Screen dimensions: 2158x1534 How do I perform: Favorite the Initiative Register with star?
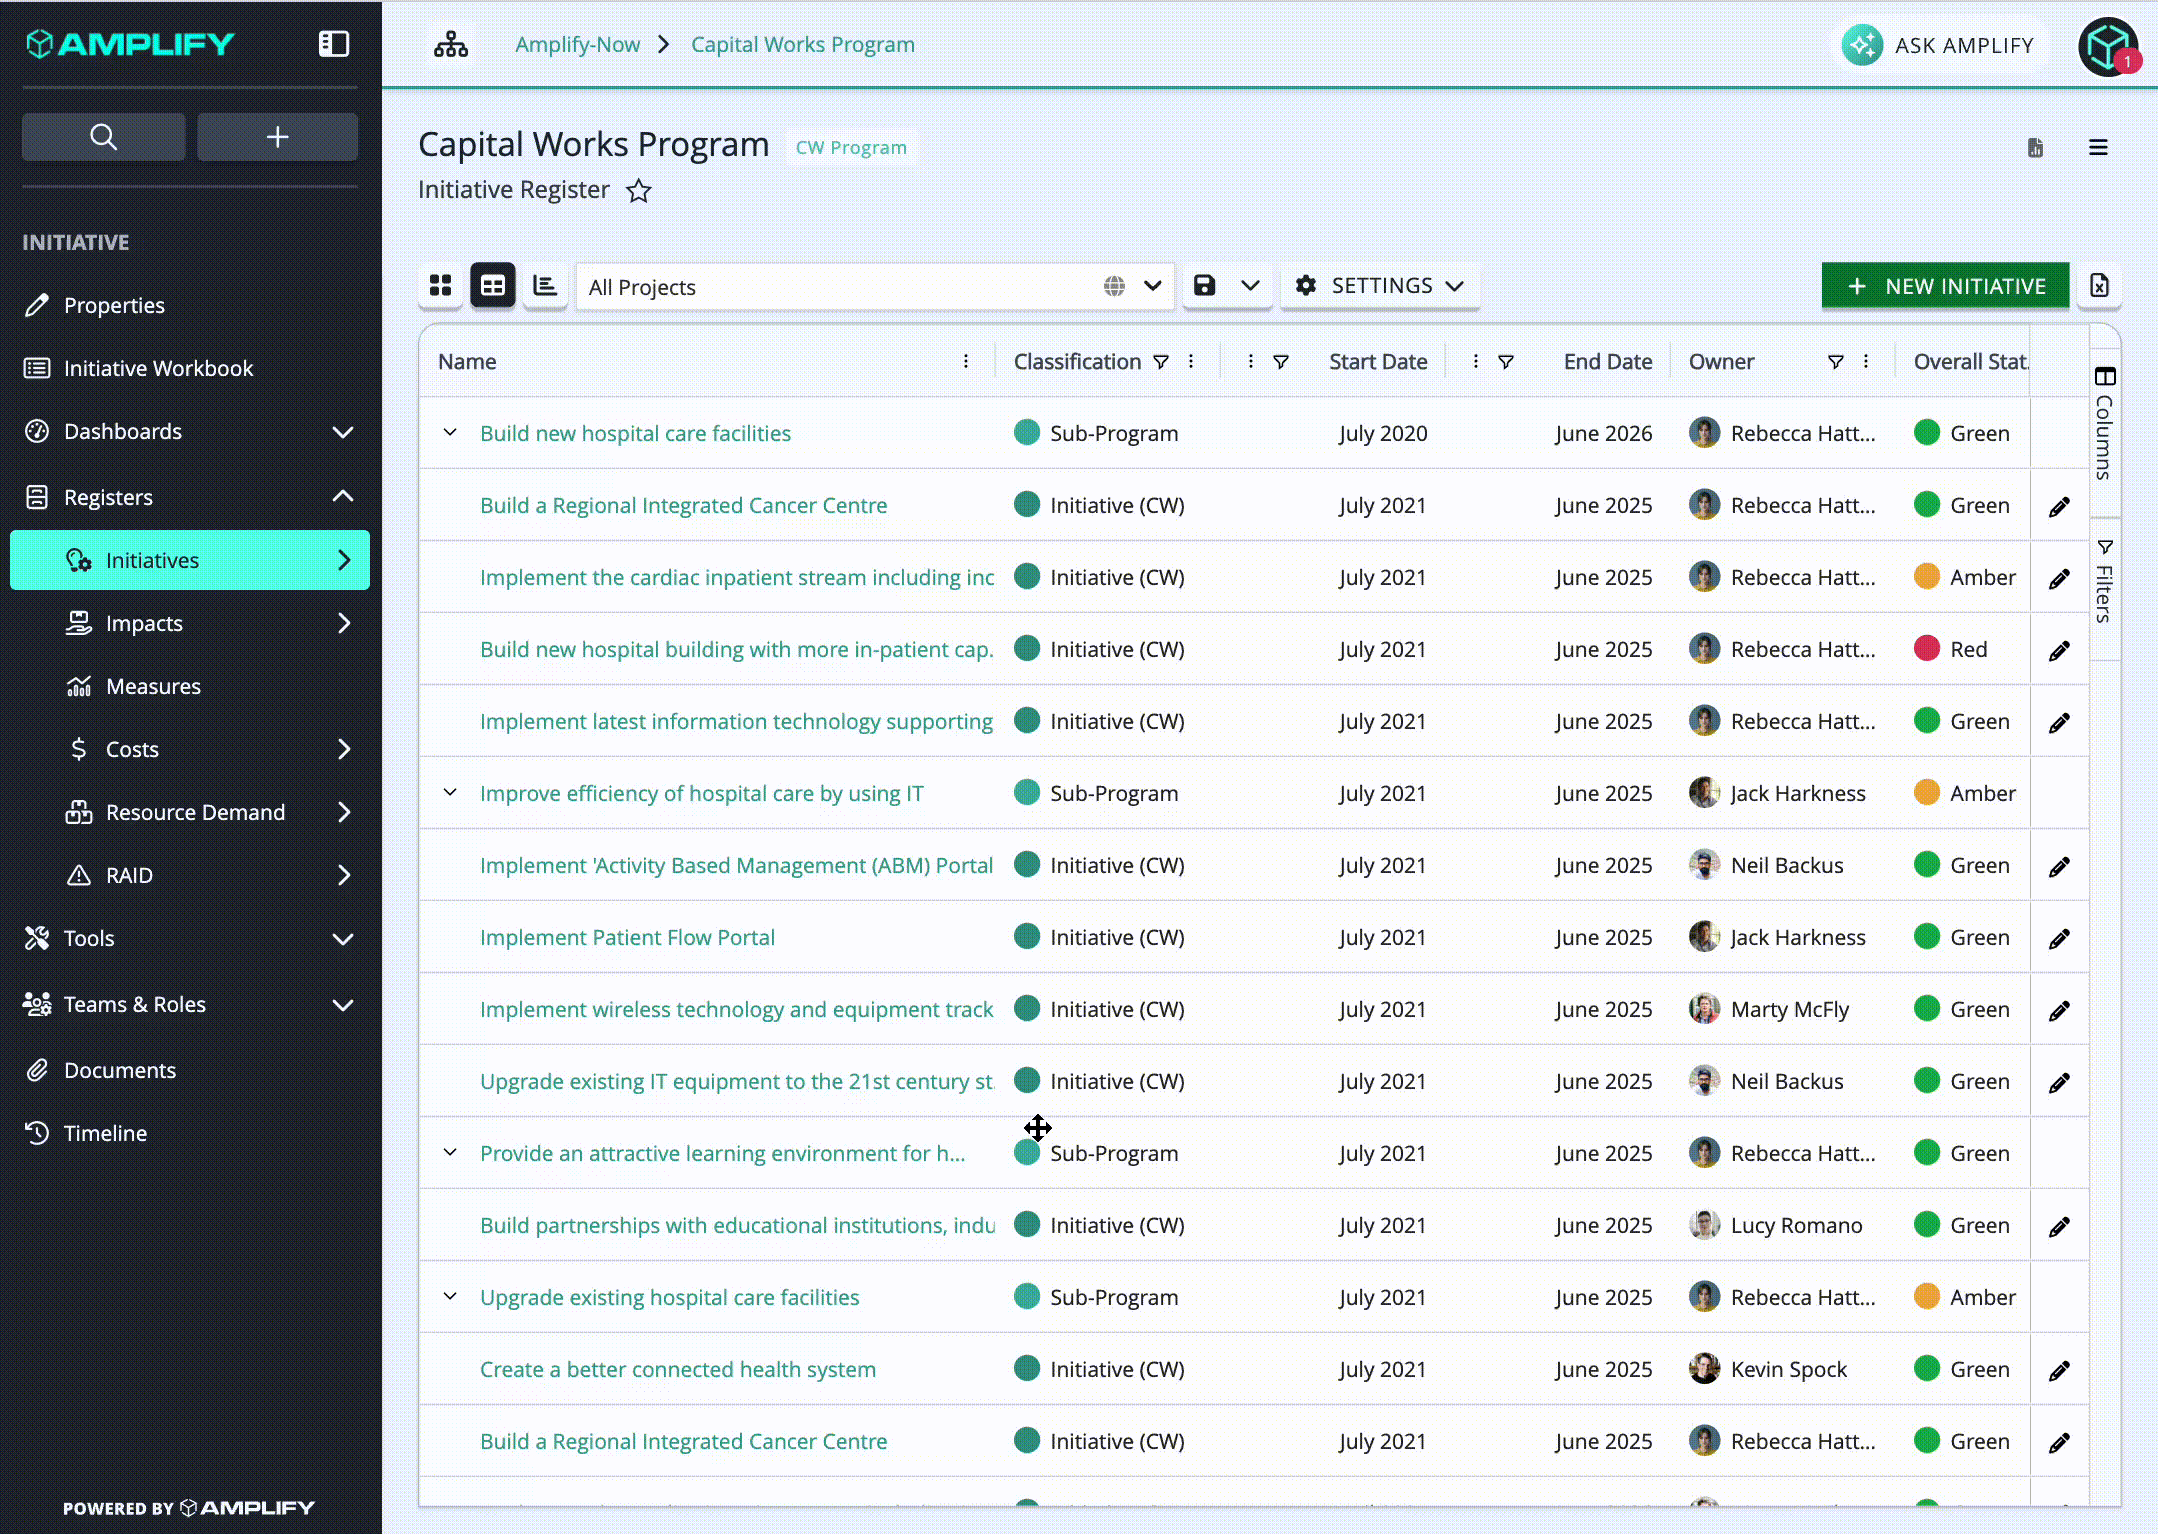tap(639, 190)
